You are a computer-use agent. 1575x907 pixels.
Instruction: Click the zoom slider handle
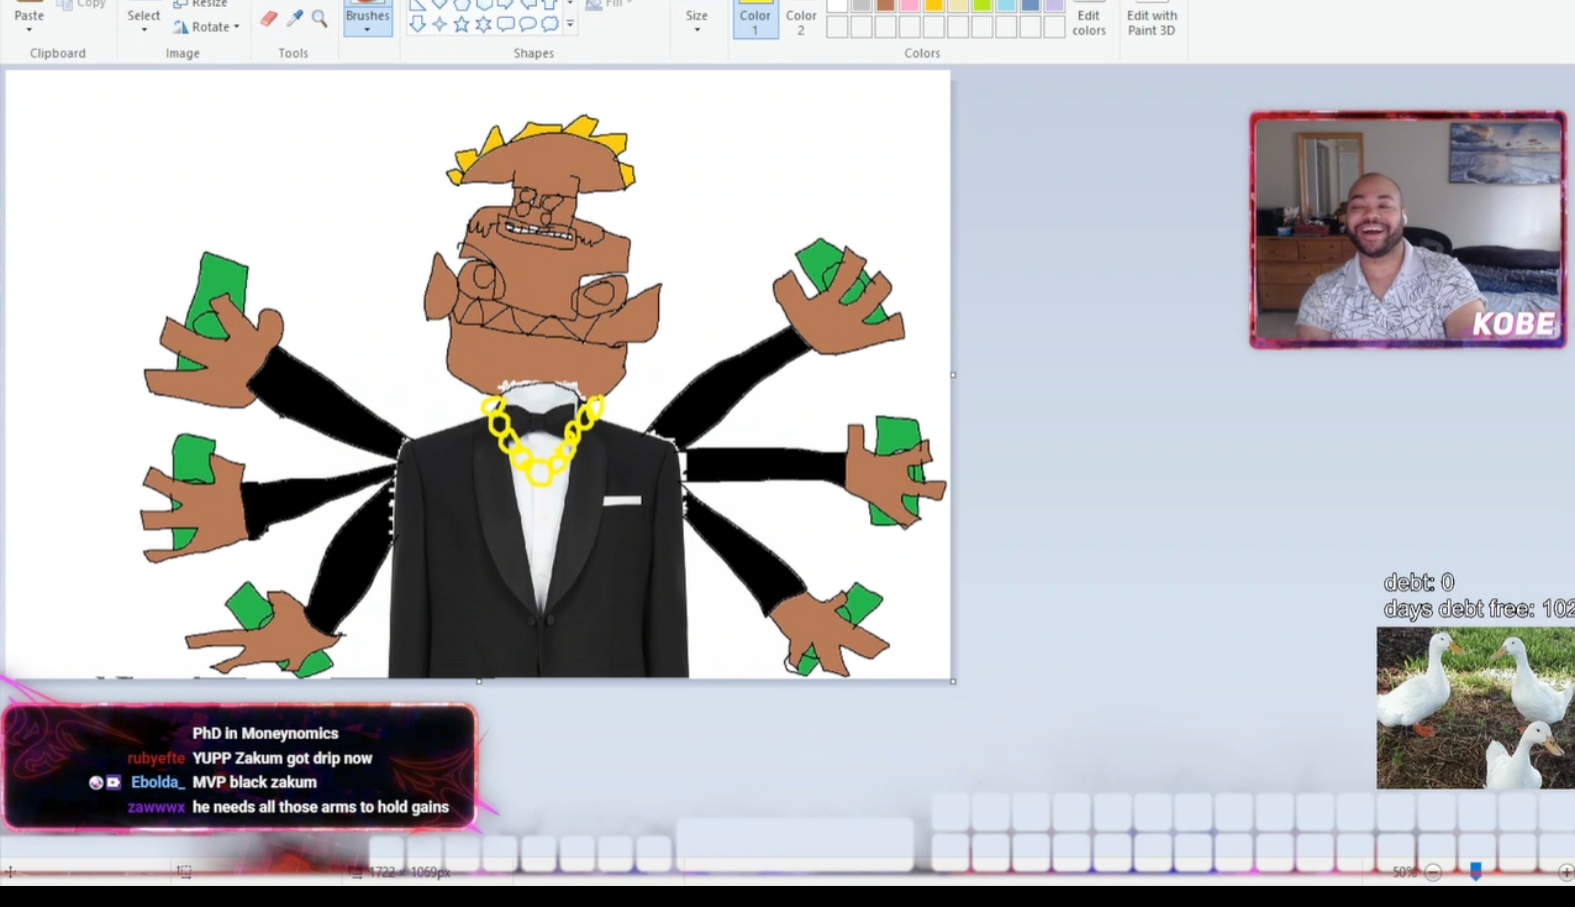(x=1475, y=872)
